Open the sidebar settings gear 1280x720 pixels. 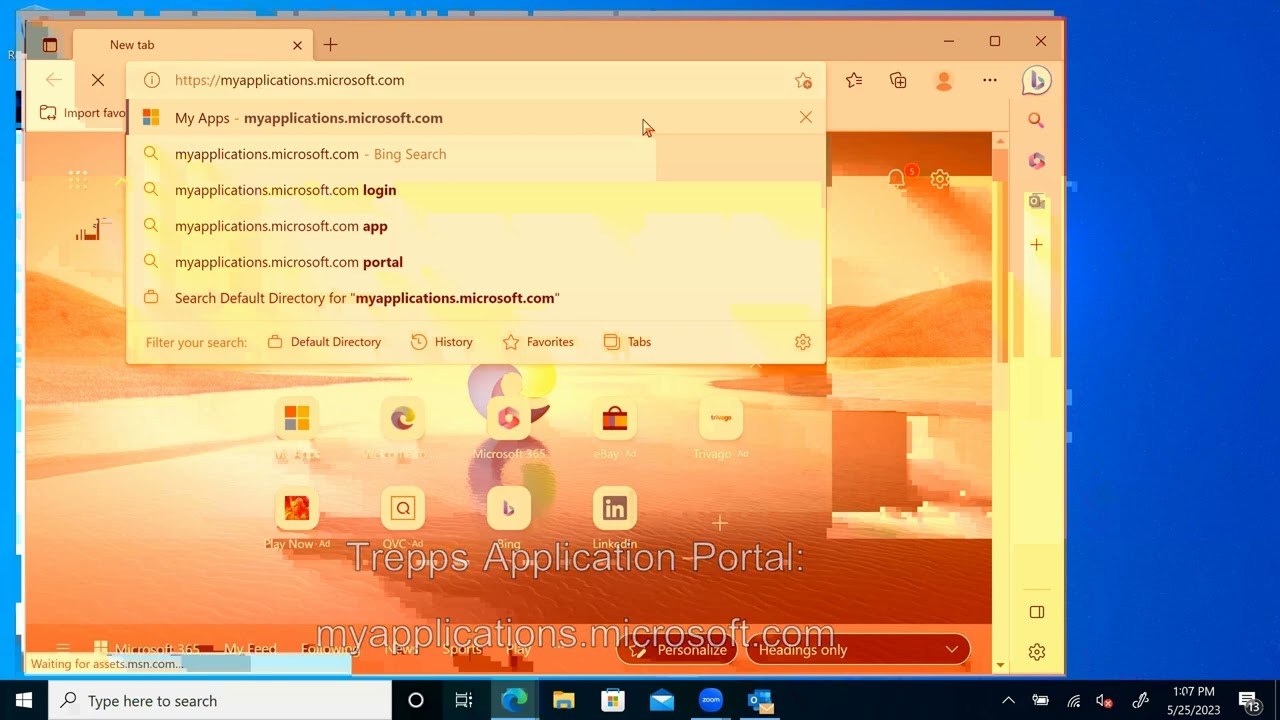pyautogui.click(x=1037, y=652)
